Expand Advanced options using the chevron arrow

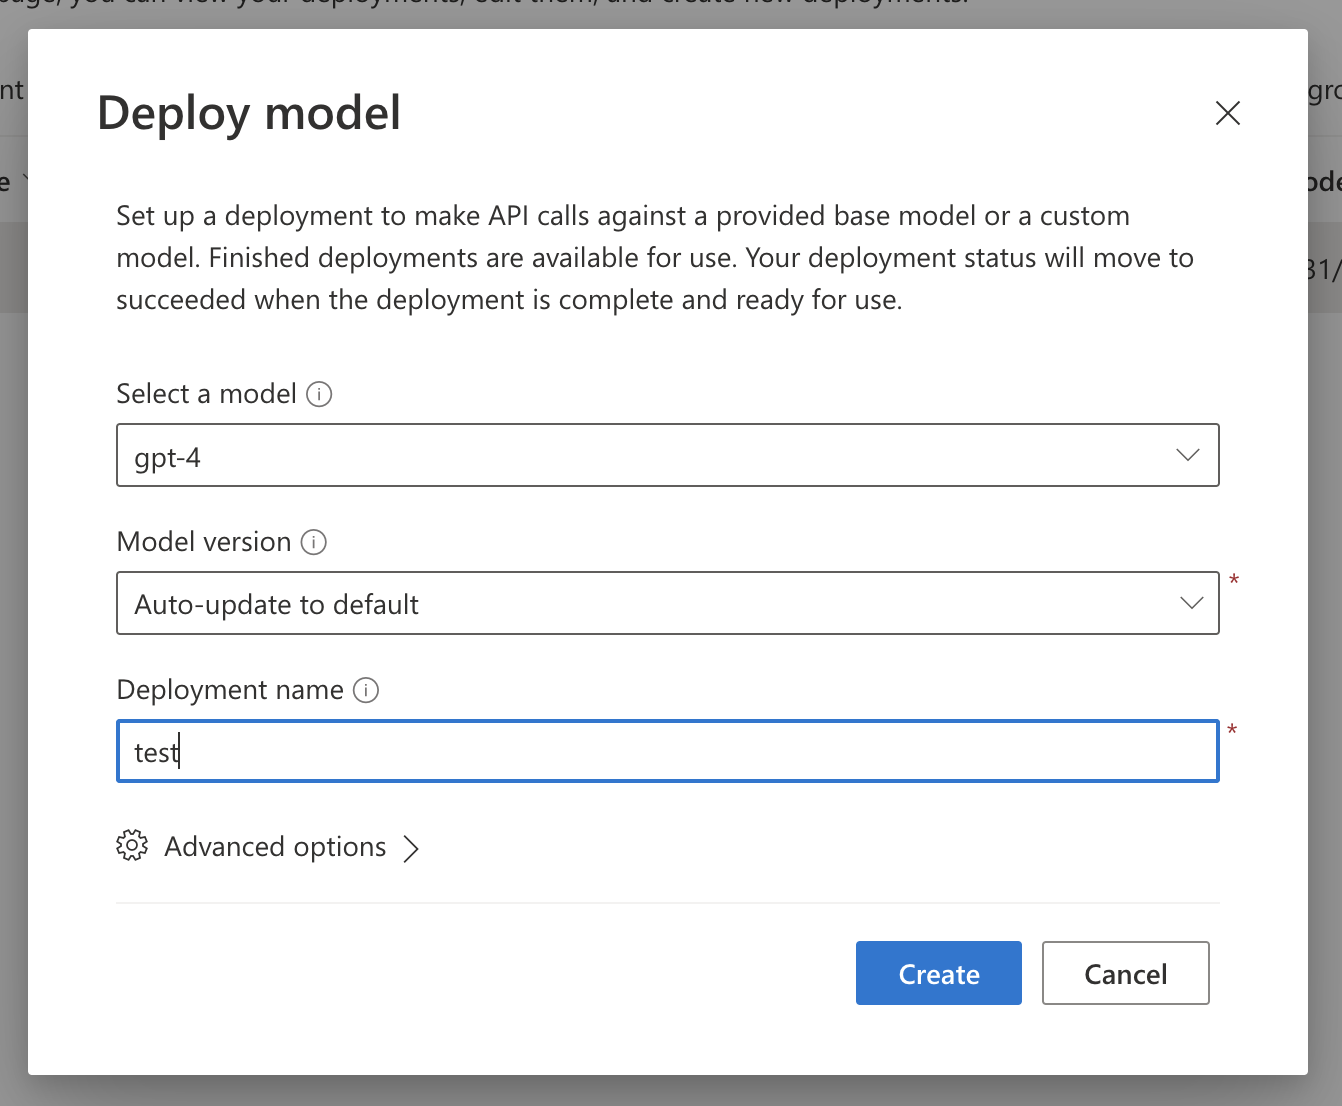point(411,849)
